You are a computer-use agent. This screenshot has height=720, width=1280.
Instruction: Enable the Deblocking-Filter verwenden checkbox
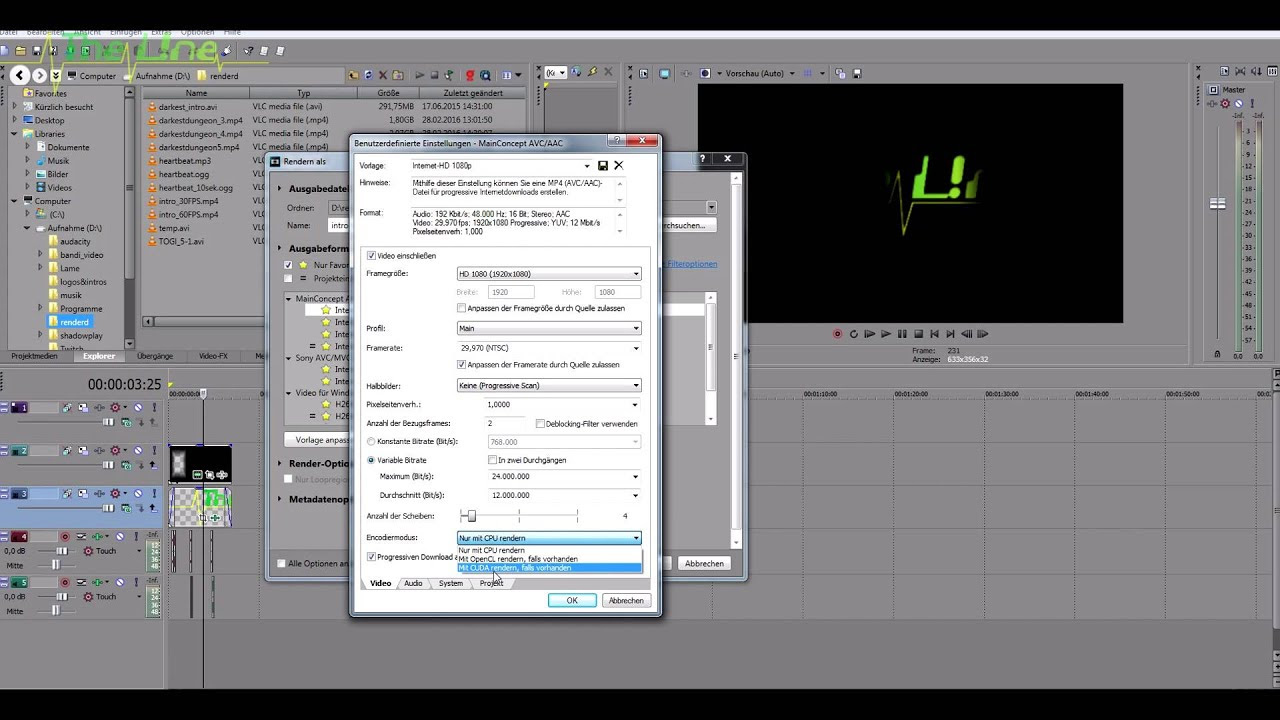(540, 424)
